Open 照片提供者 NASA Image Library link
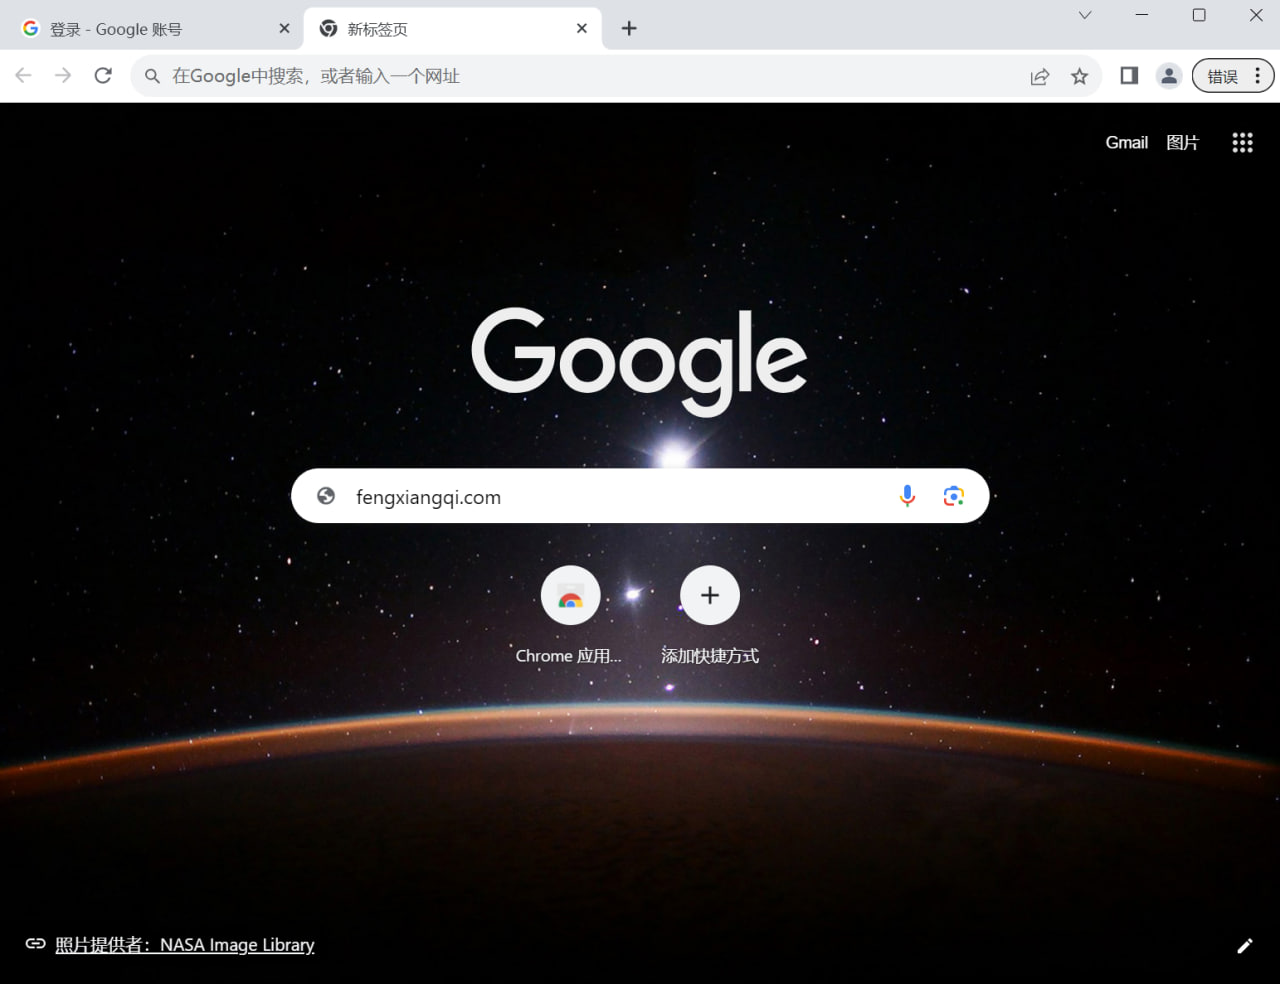The image size is (1280, 984). click(x=185, y=945)
